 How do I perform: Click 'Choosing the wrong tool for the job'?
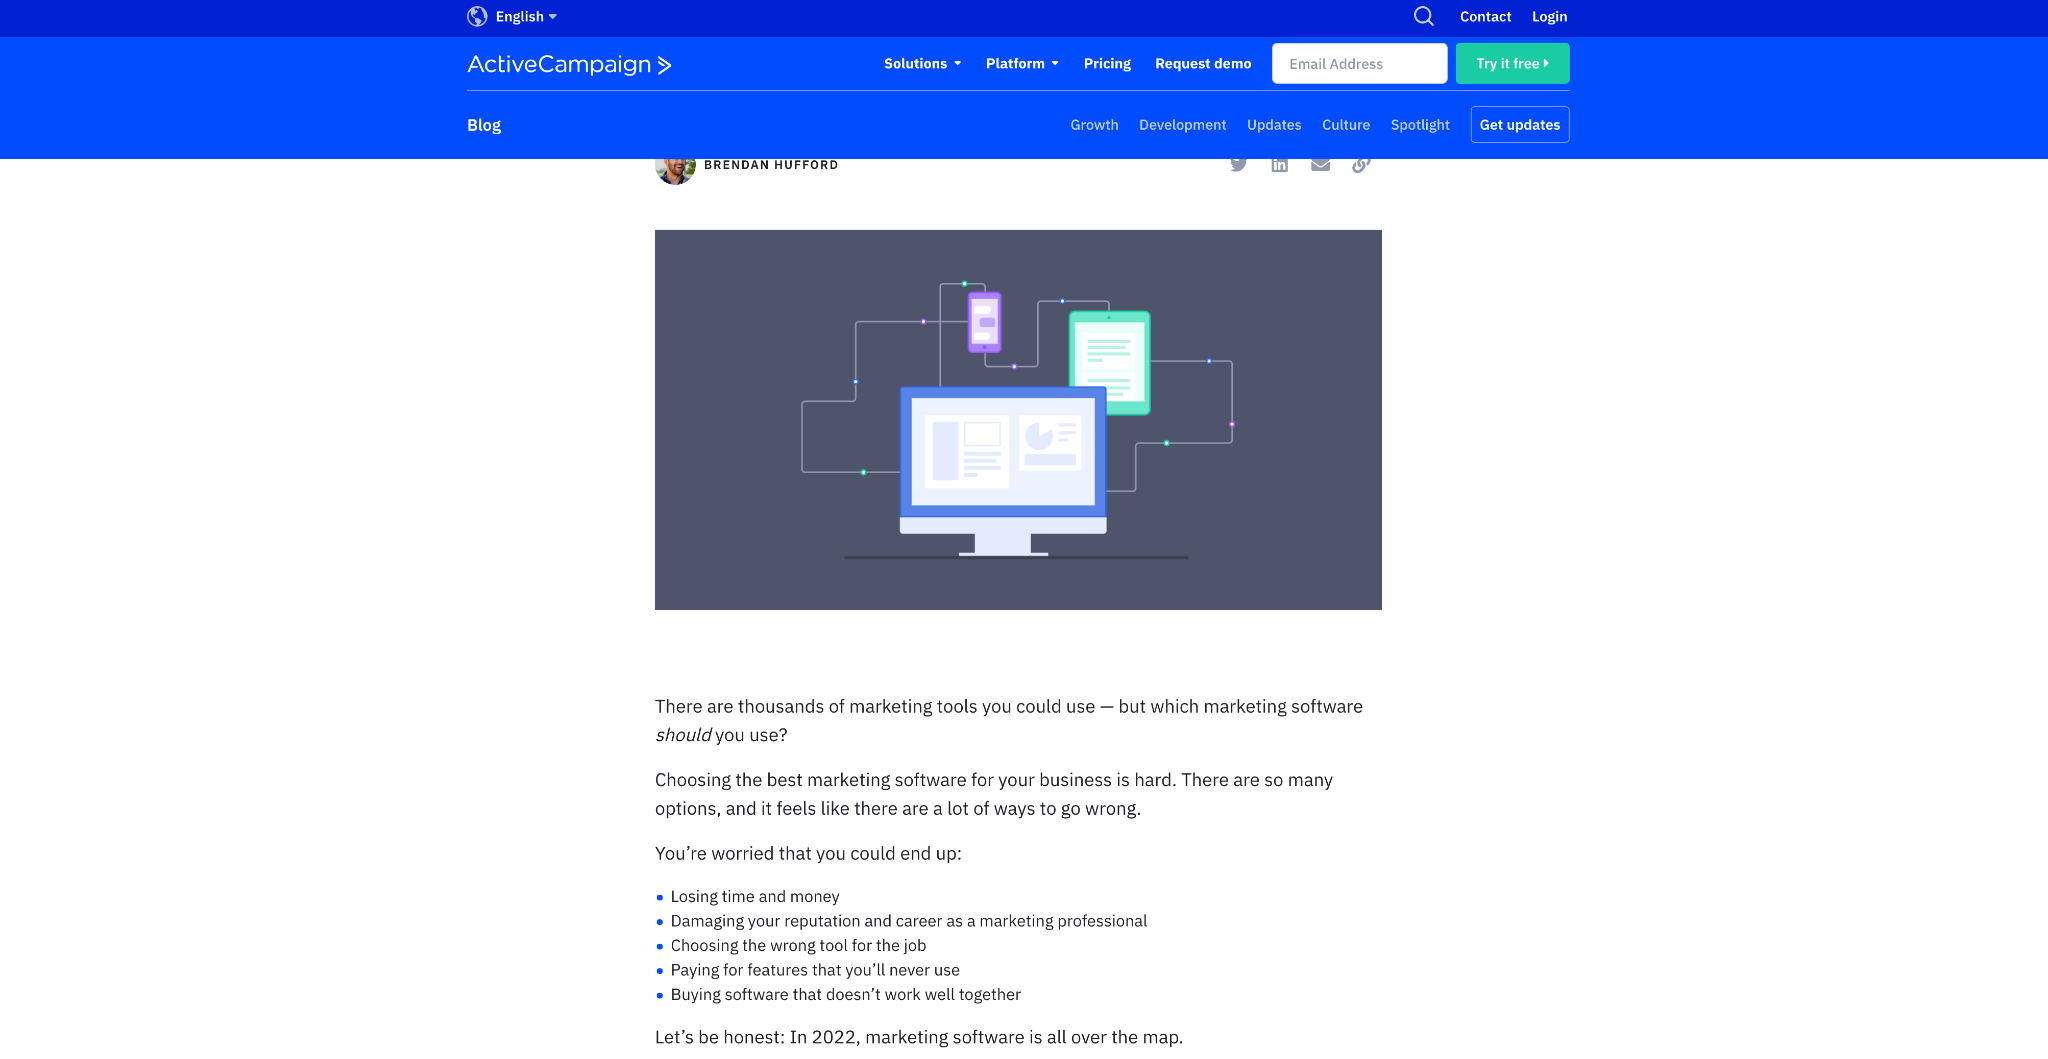(x=798, y=946)
